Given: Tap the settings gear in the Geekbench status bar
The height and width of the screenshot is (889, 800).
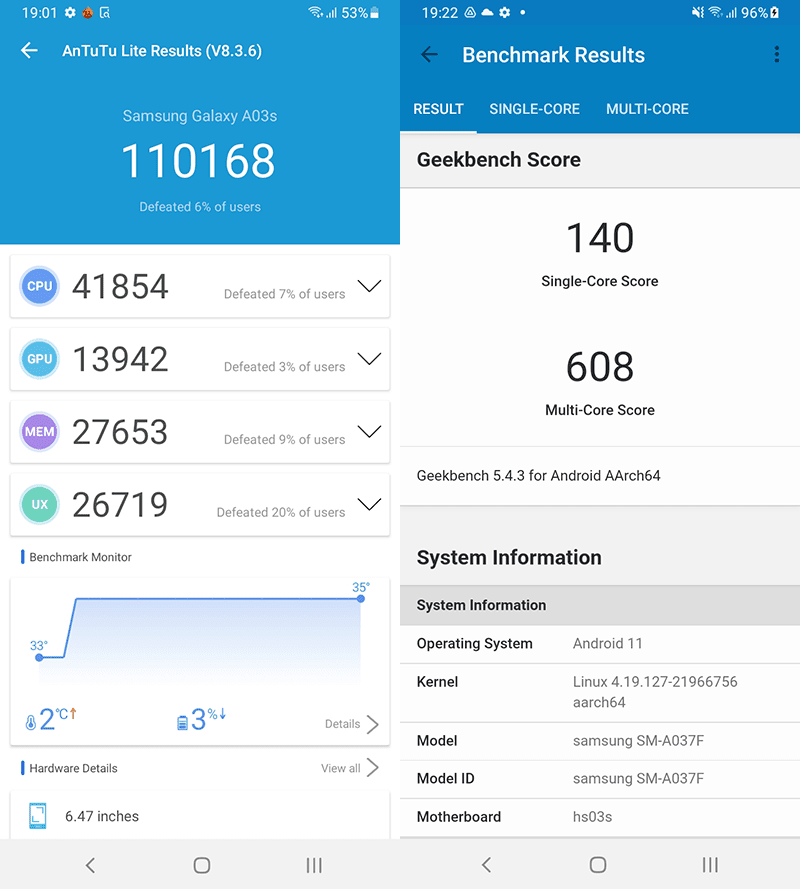Looking at the screenshot, I should click(505, 12).
